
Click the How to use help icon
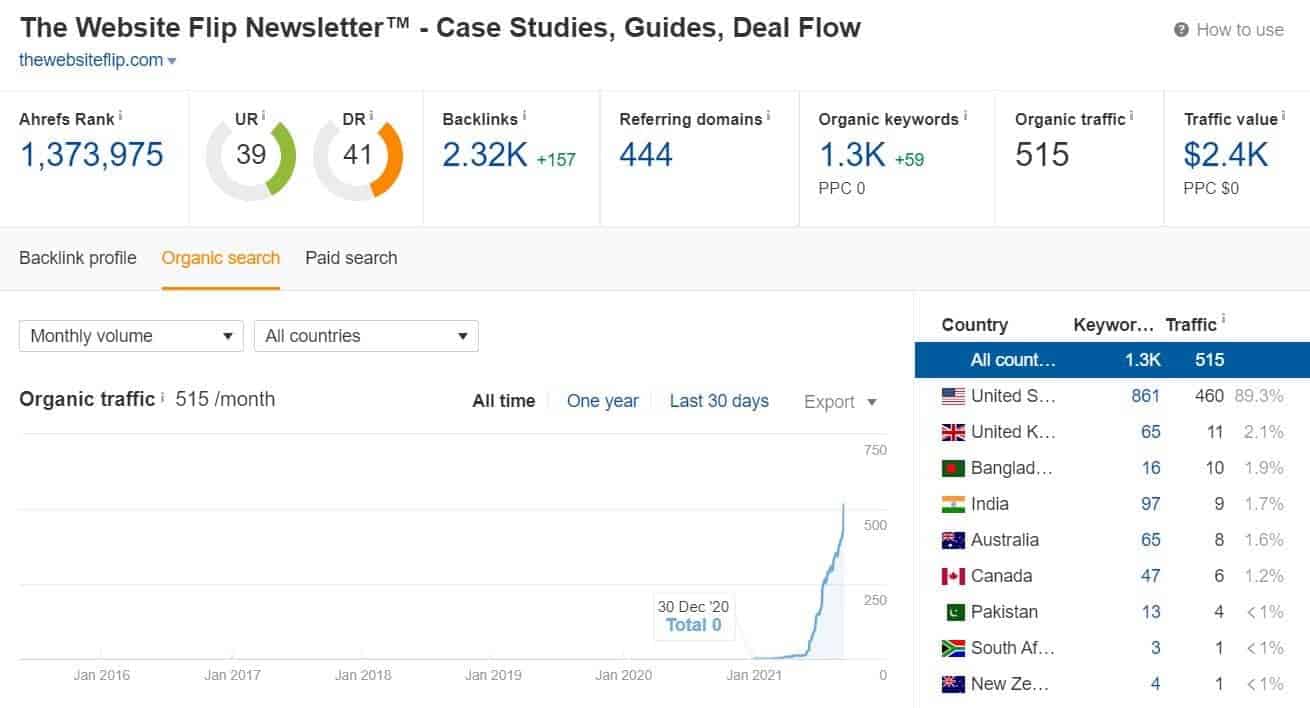coord(1181,30)
